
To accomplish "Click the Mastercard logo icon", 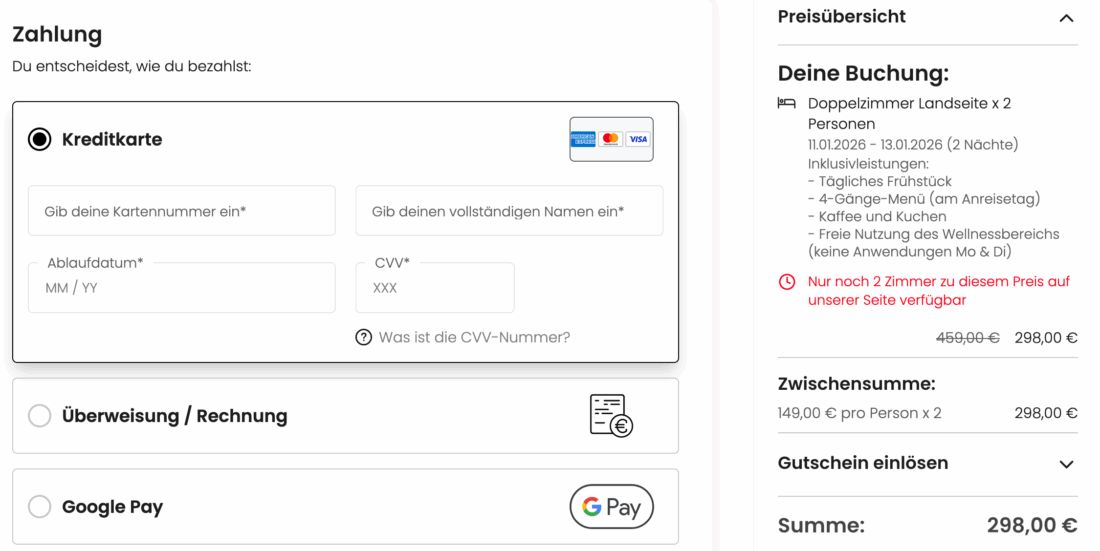I will coord(611,139).
